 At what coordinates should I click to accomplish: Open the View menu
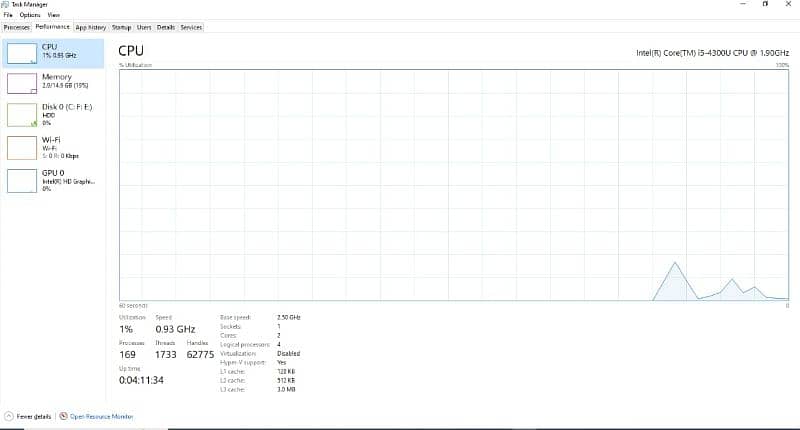click(x=54, y=15)
